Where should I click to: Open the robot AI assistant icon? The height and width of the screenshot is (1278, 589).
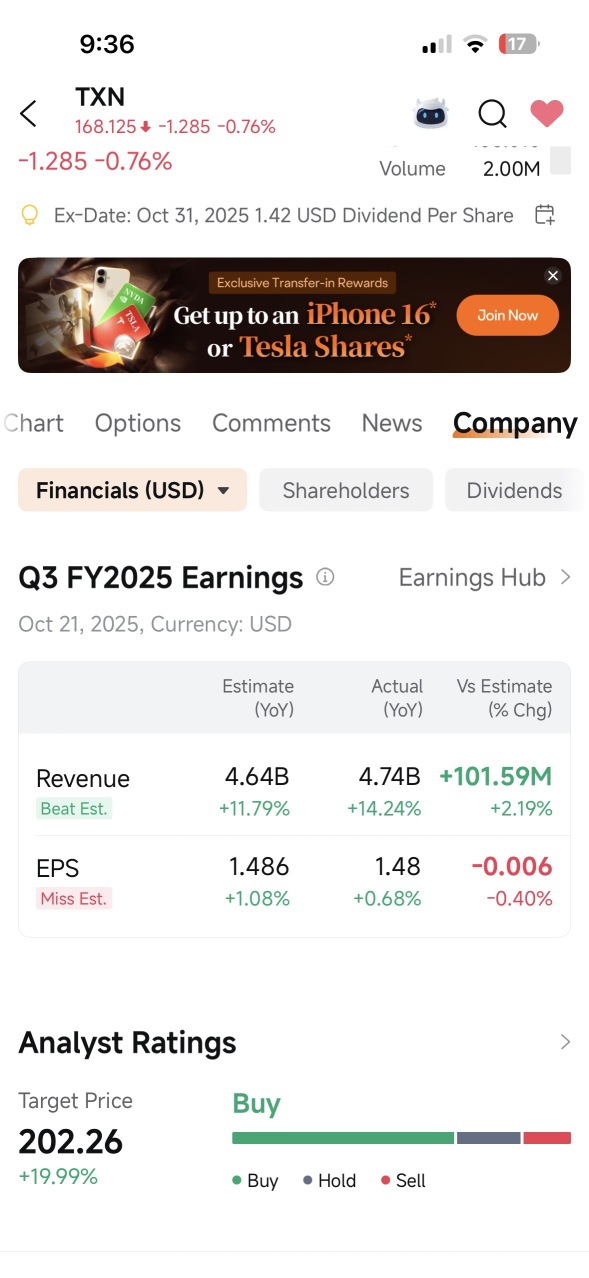(432, 114)
